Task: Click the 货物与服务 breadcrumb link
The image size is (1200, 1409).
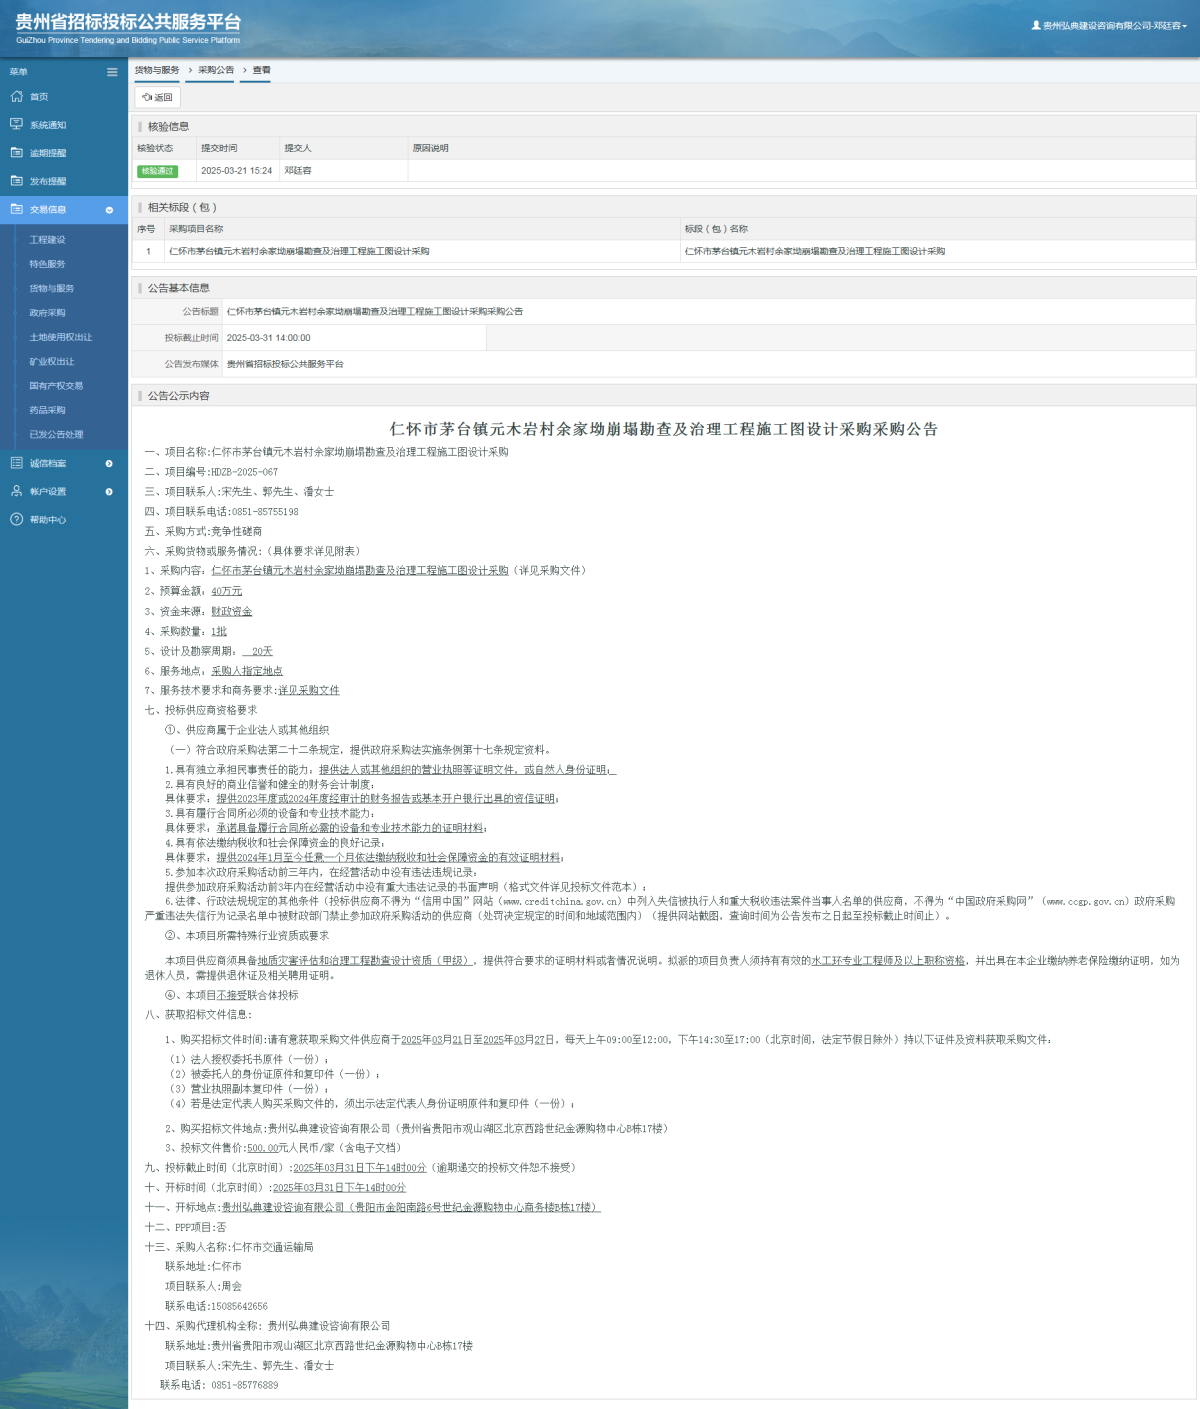Action: point(157,70)
